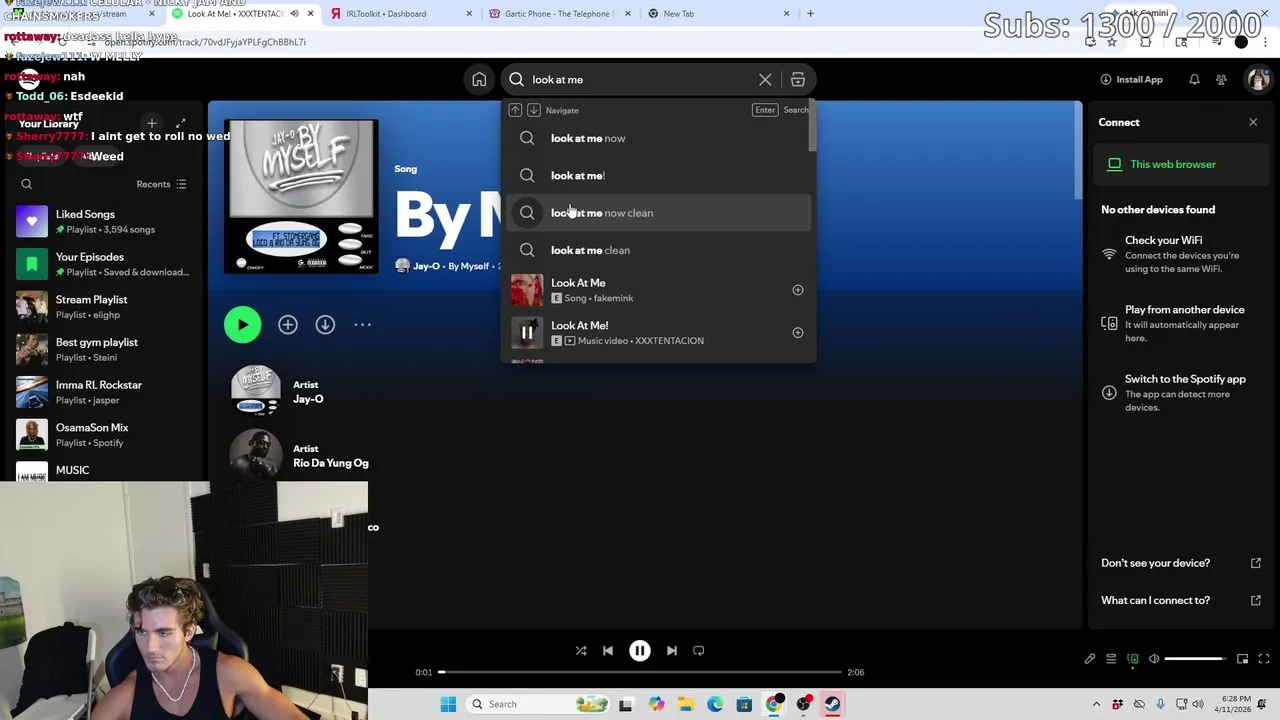
Task: Open Look At Me song by fakemink
Action: [x=658, y=290]
